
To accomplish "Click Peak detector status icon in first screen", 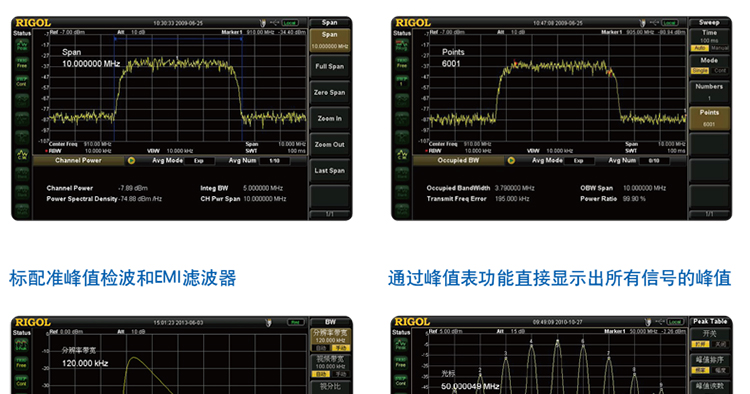I will [x=22, y=45].
